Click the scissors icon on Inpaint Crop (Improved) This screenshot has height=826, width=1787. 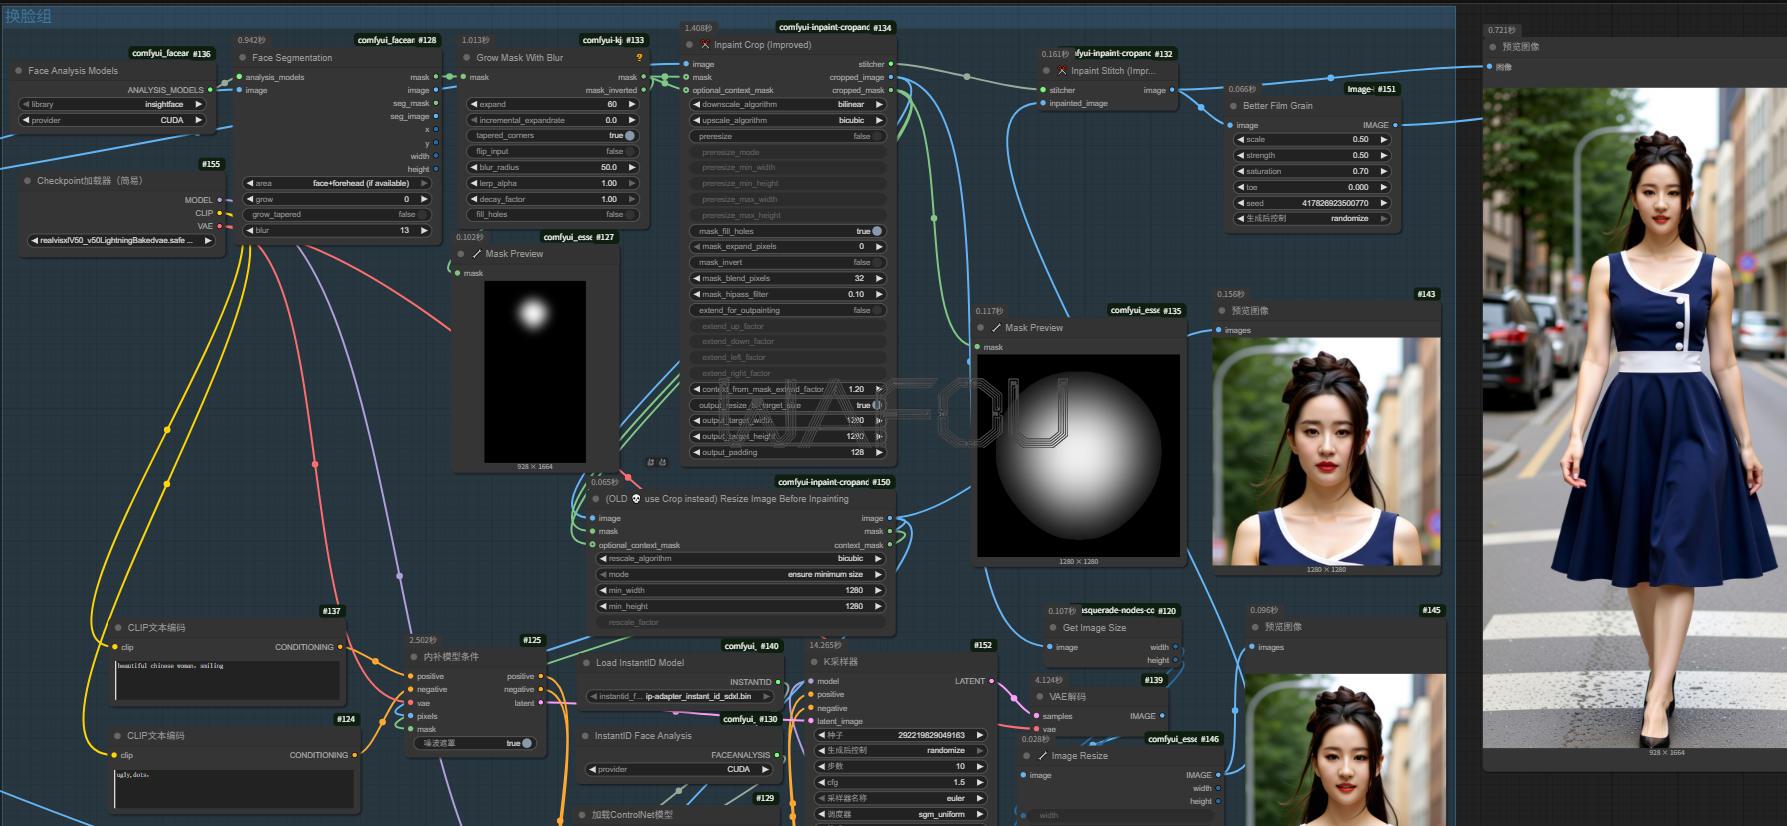(x=705, y=45)
